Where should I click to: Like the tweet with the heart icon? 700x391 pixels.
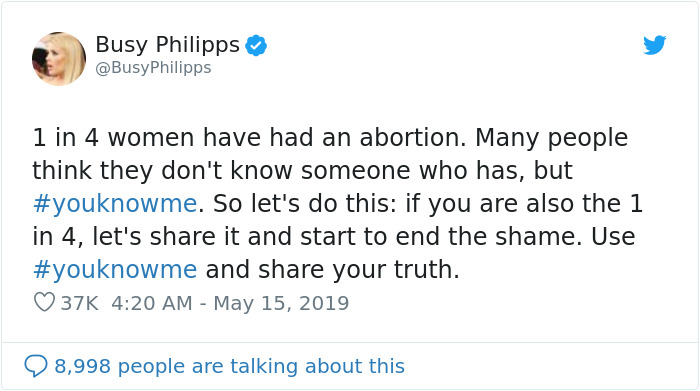click(x=44, y=302)
